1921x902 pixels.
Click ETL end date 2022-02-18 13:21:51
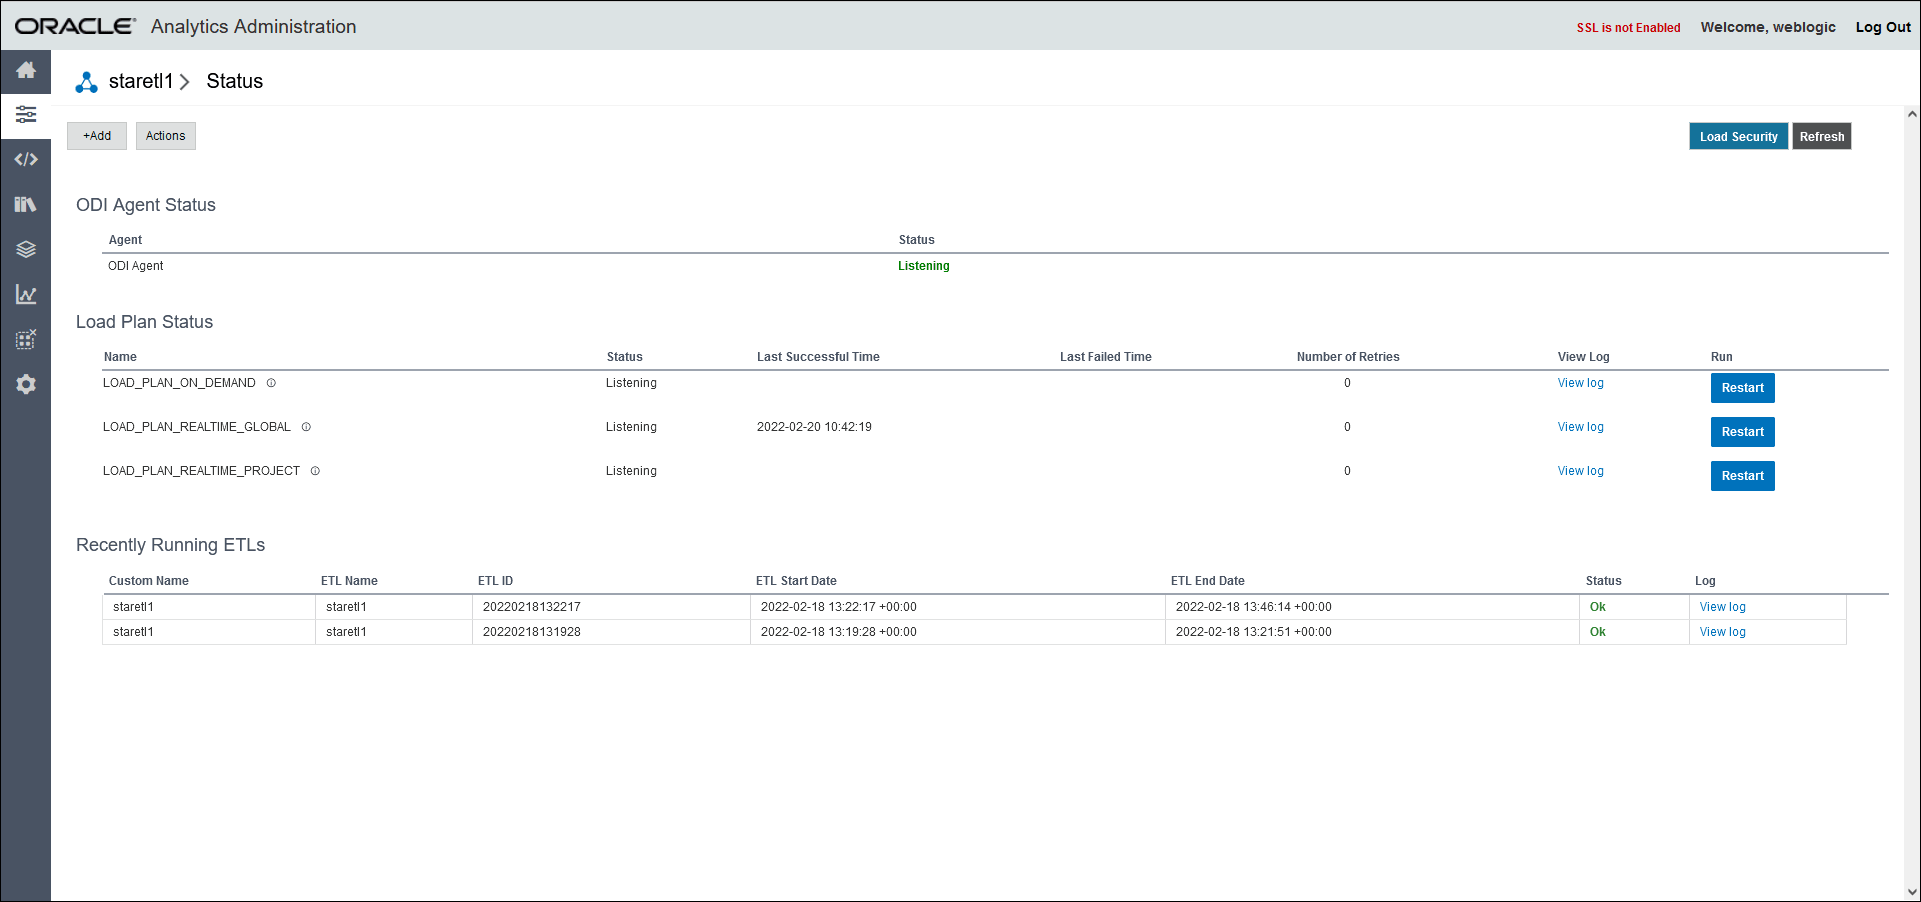click(1253, 632)
